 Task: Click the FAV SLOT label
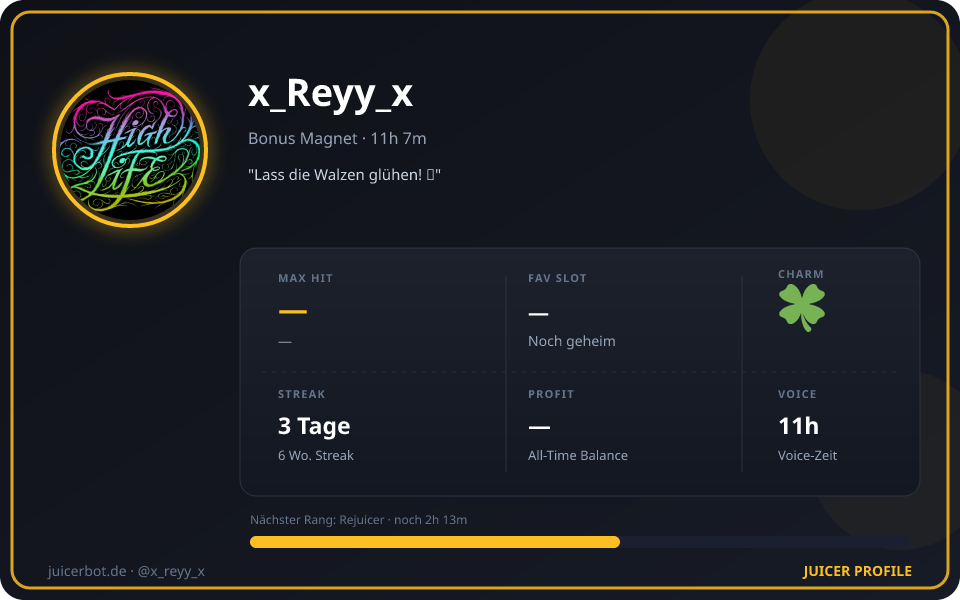tap(557, 278)
